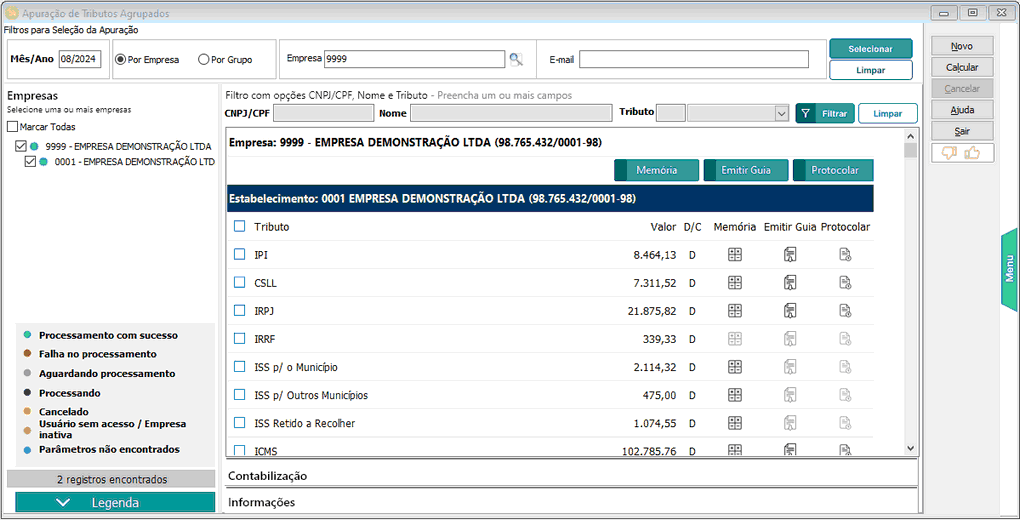Click the E-mail input field

(693, 59)
